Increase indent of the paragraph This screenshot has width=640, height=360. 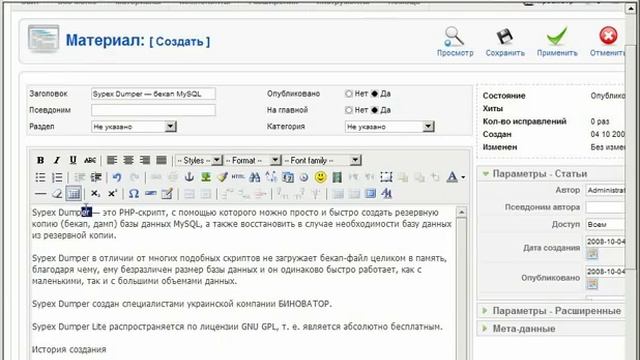click(x=96, y=177)
